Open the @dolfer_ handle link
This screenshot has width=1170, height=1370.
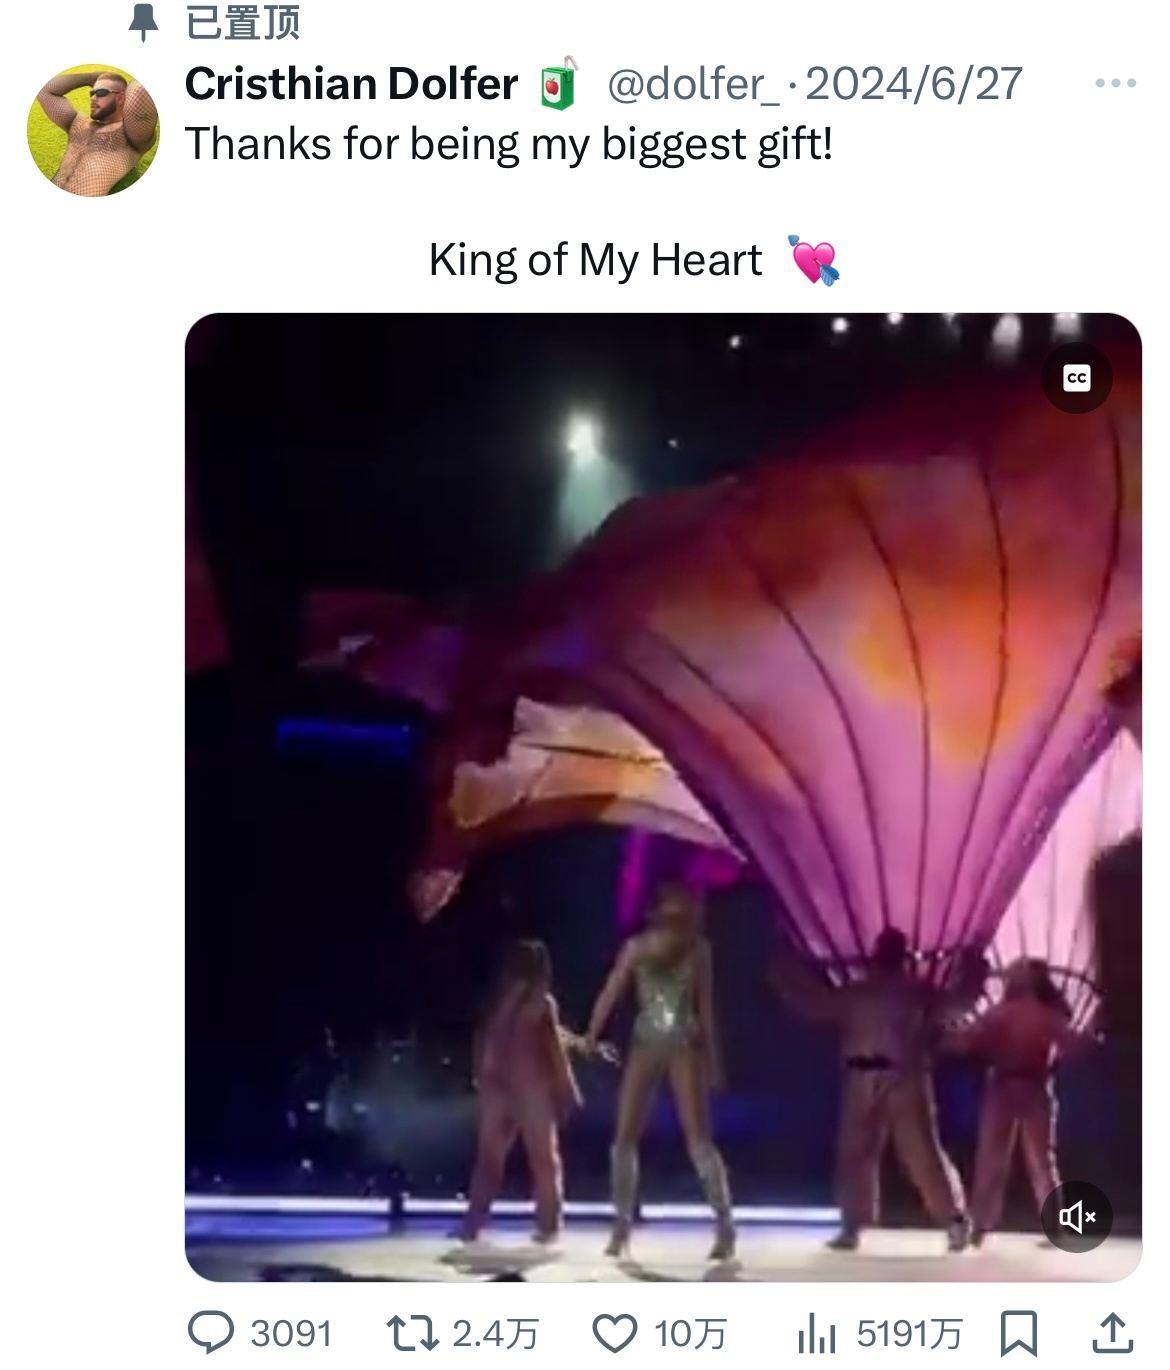point(693,84)
